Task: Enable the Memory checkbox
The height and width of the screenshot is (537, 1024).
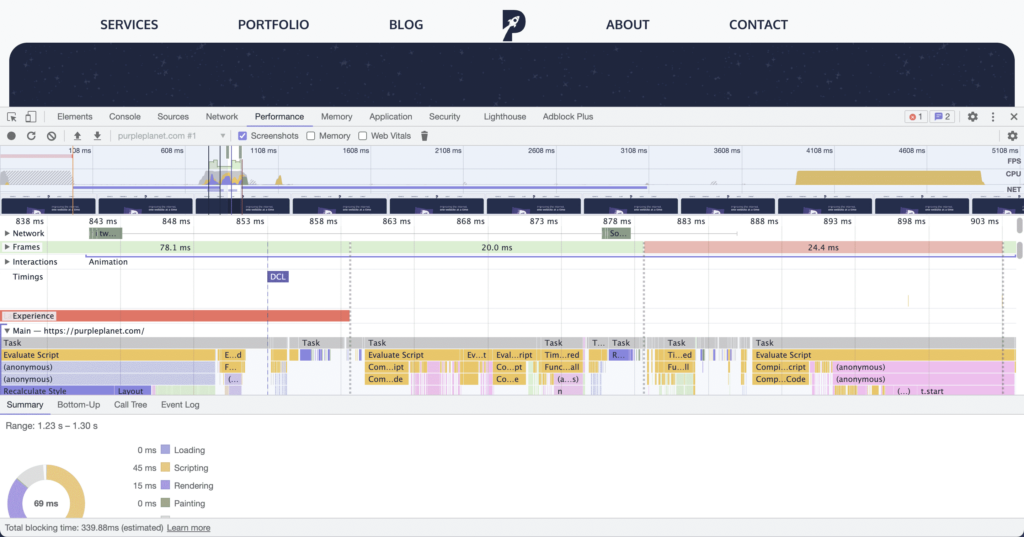Action: [x=311, y=136]
